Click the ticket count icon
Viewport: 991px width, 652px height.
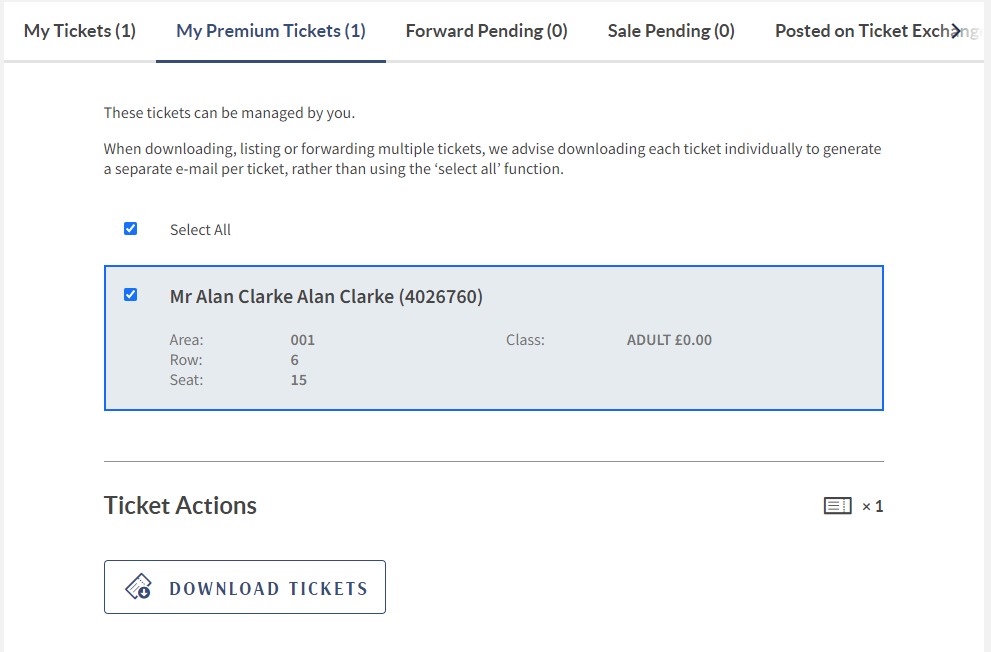(837, 506)
